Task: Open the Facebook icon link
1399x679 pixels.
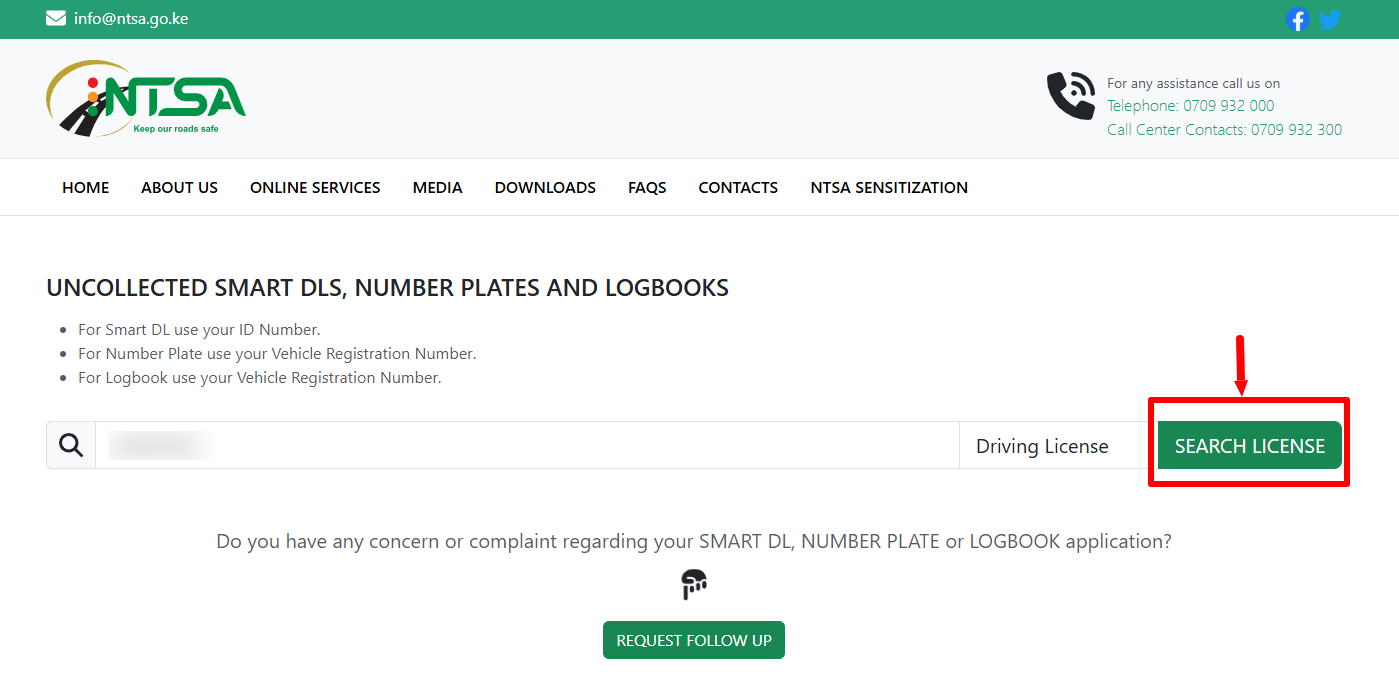Action: 1297,19
